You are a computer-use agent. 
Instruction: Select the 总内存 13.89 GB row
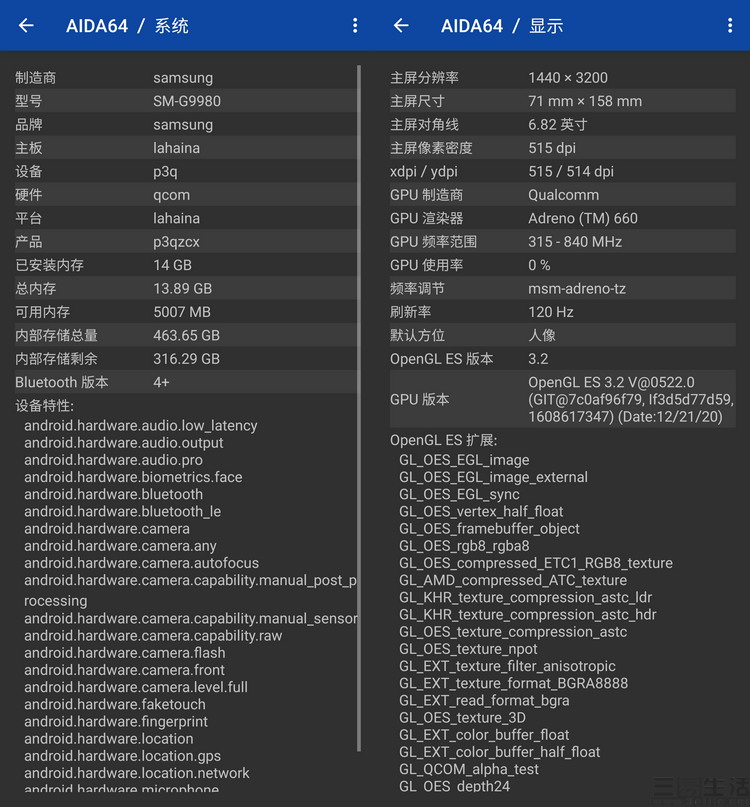tap(185, 288)
